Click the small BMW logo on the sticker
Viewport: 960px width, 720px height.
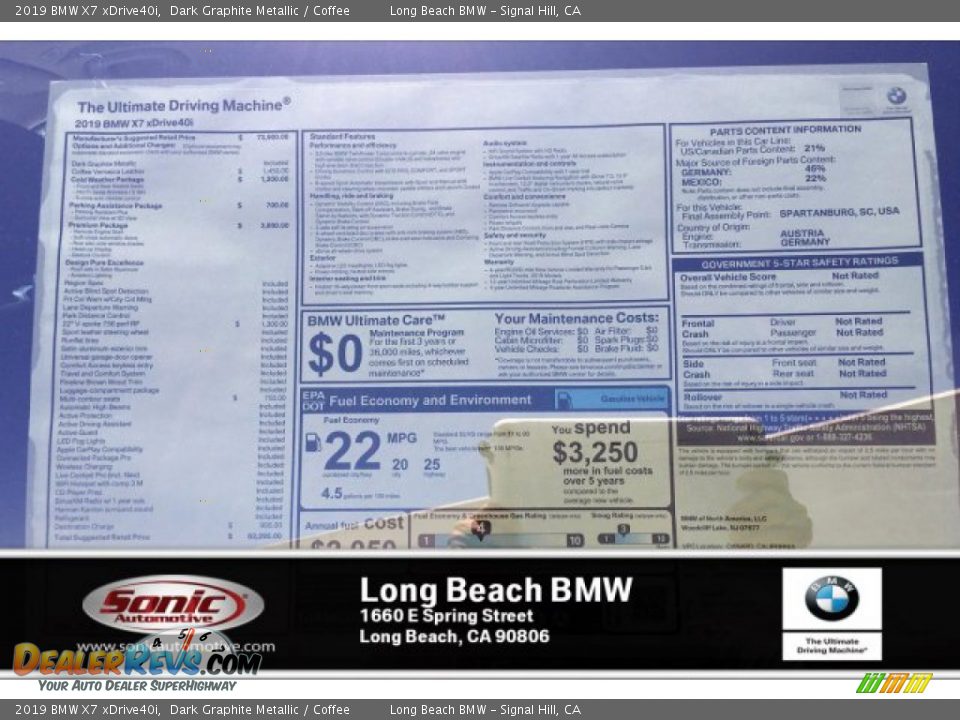[x=896, y=96]
